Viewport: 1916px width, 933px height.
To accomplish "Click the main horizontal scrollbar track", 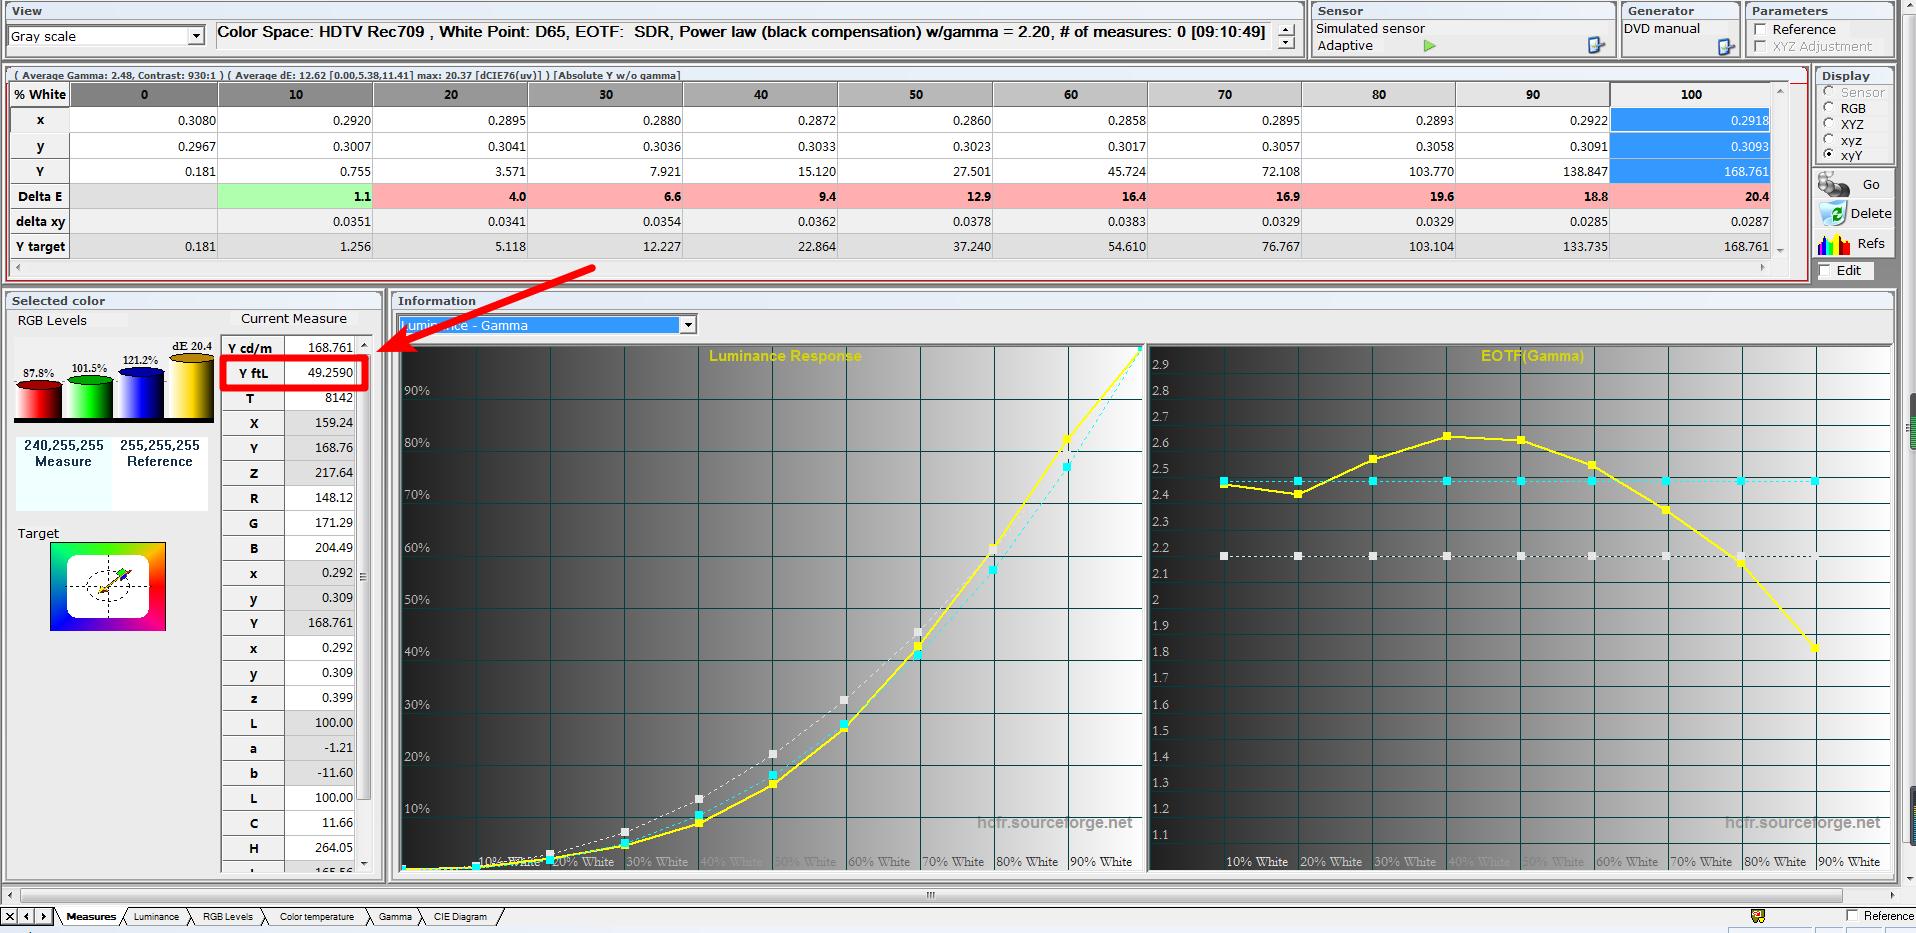I will [930, 895].
